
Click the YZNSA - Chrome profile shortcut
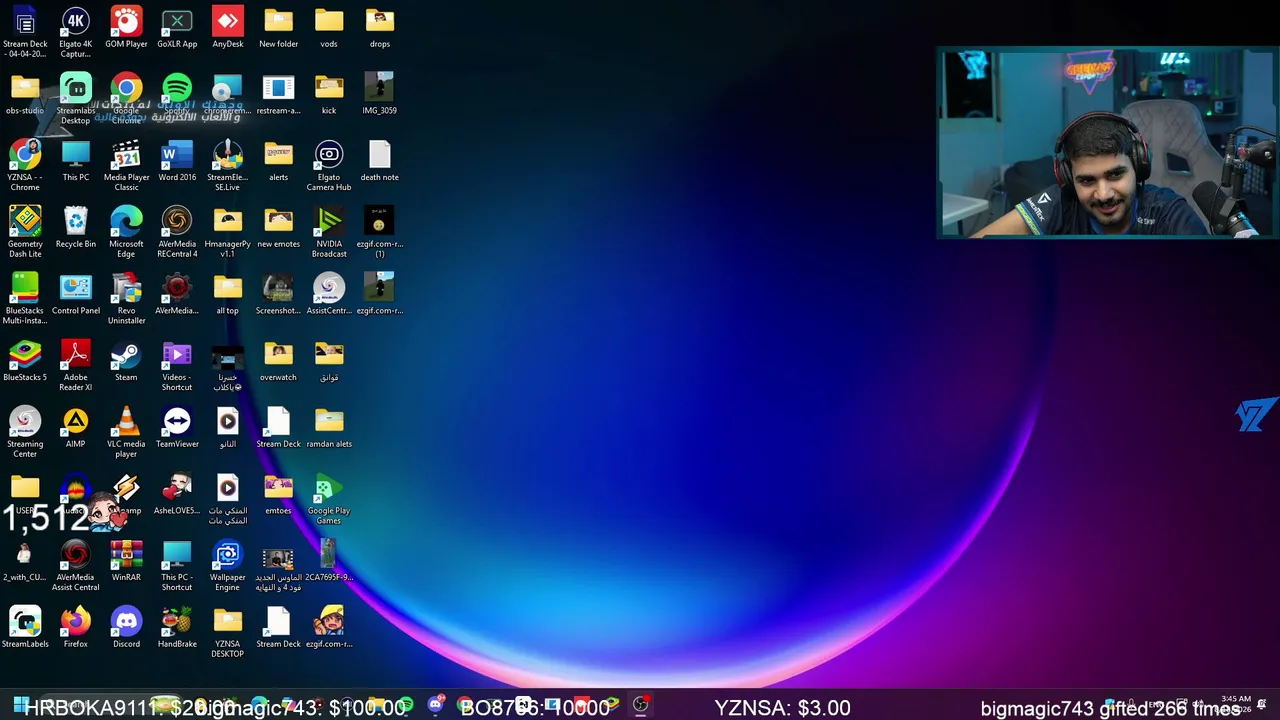click(x=25, y=166)
